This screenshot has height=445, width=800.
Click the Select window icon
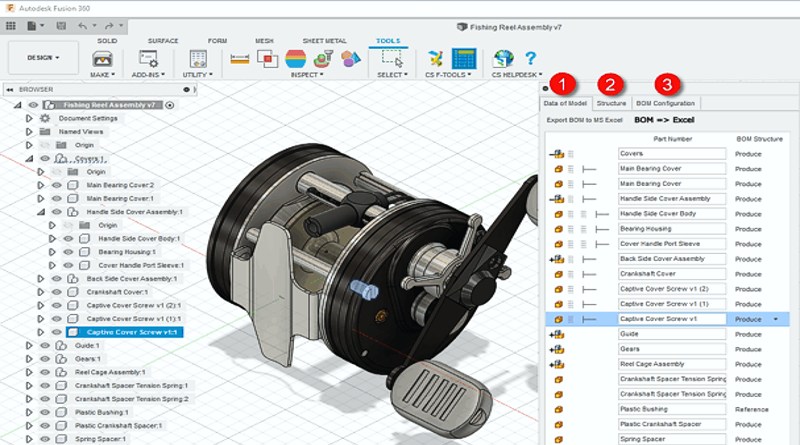(x=391, y=59)
